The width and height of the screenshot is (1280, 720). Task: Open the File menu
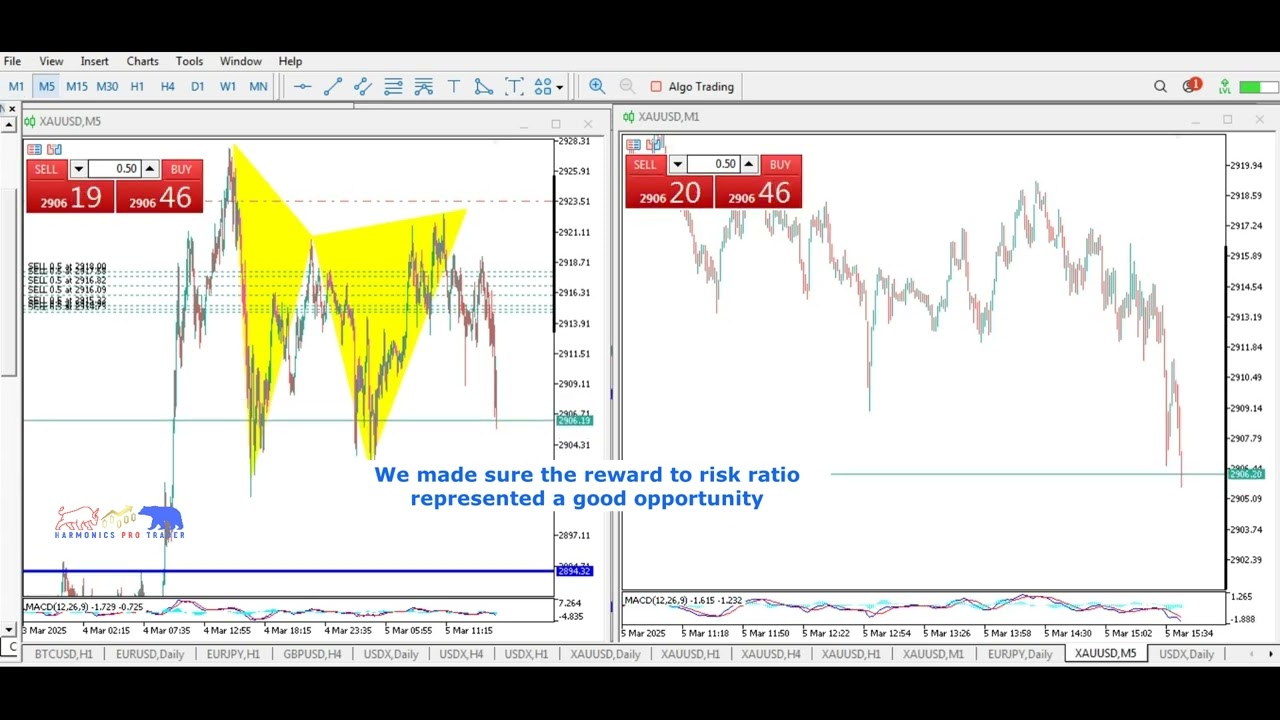12,61
